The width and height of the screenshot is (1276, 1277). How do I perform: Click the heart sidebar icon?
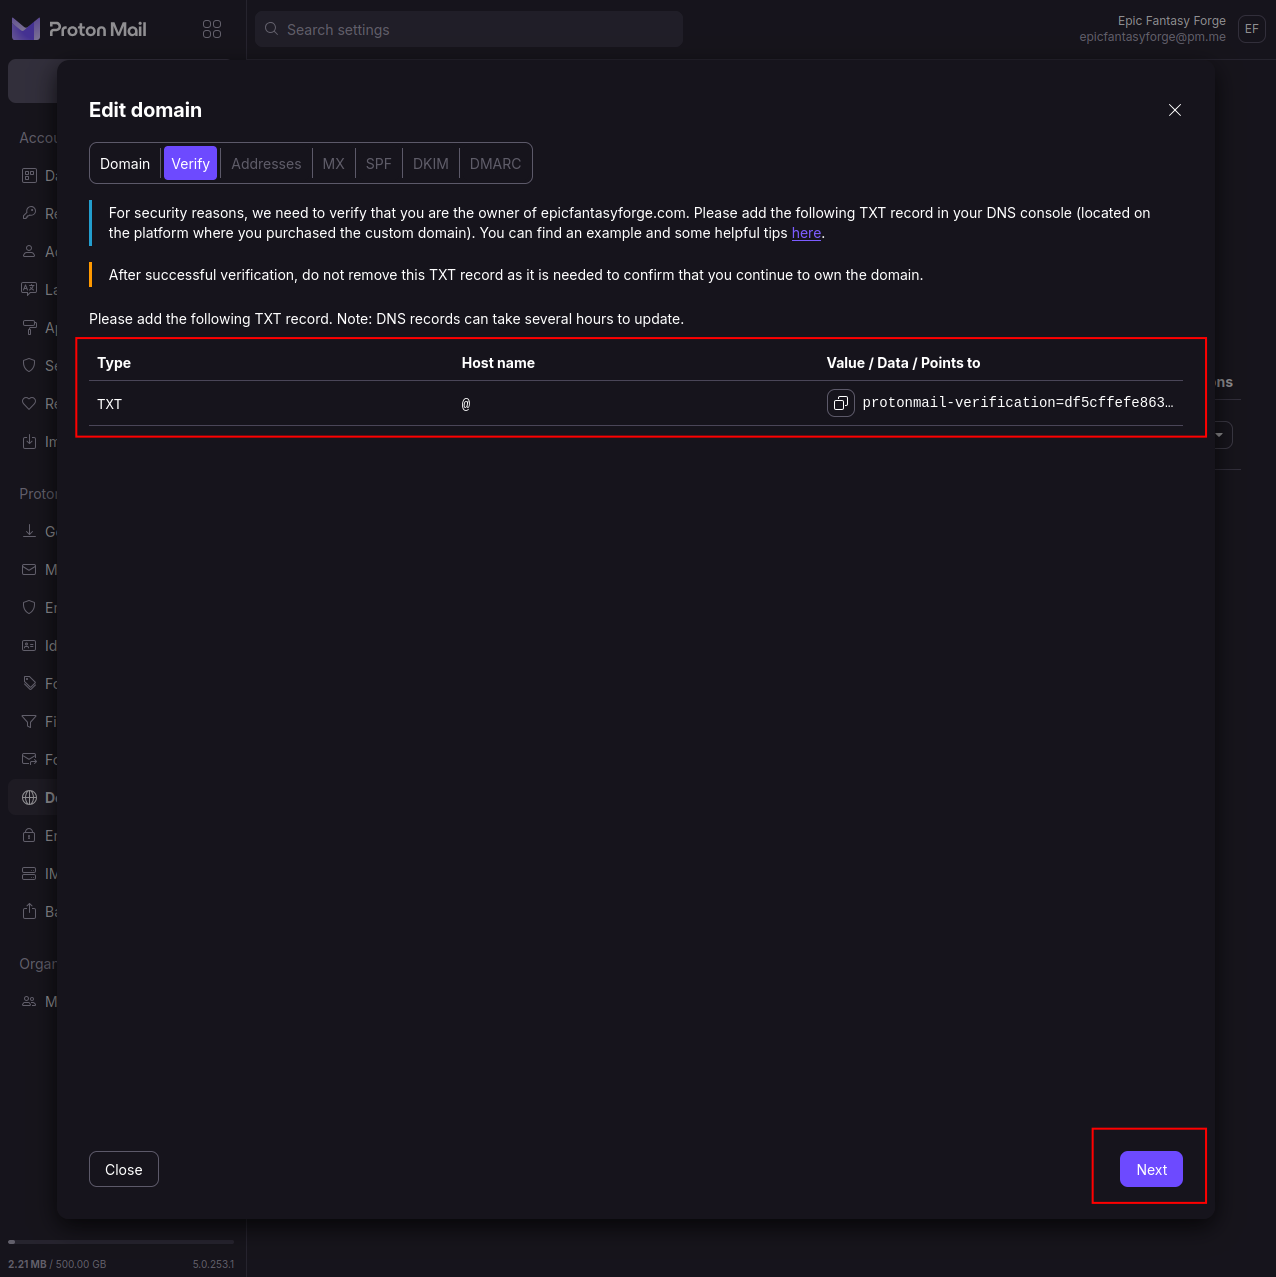coord(30,403)
